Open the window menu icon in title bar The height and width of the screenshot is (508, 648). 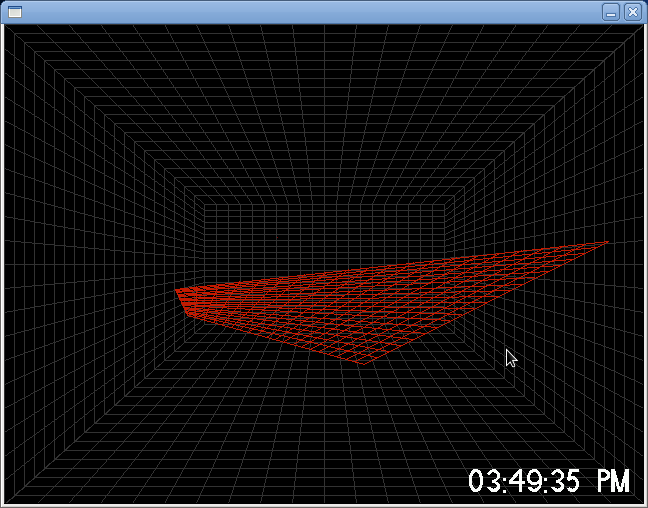tap(15, 12)
